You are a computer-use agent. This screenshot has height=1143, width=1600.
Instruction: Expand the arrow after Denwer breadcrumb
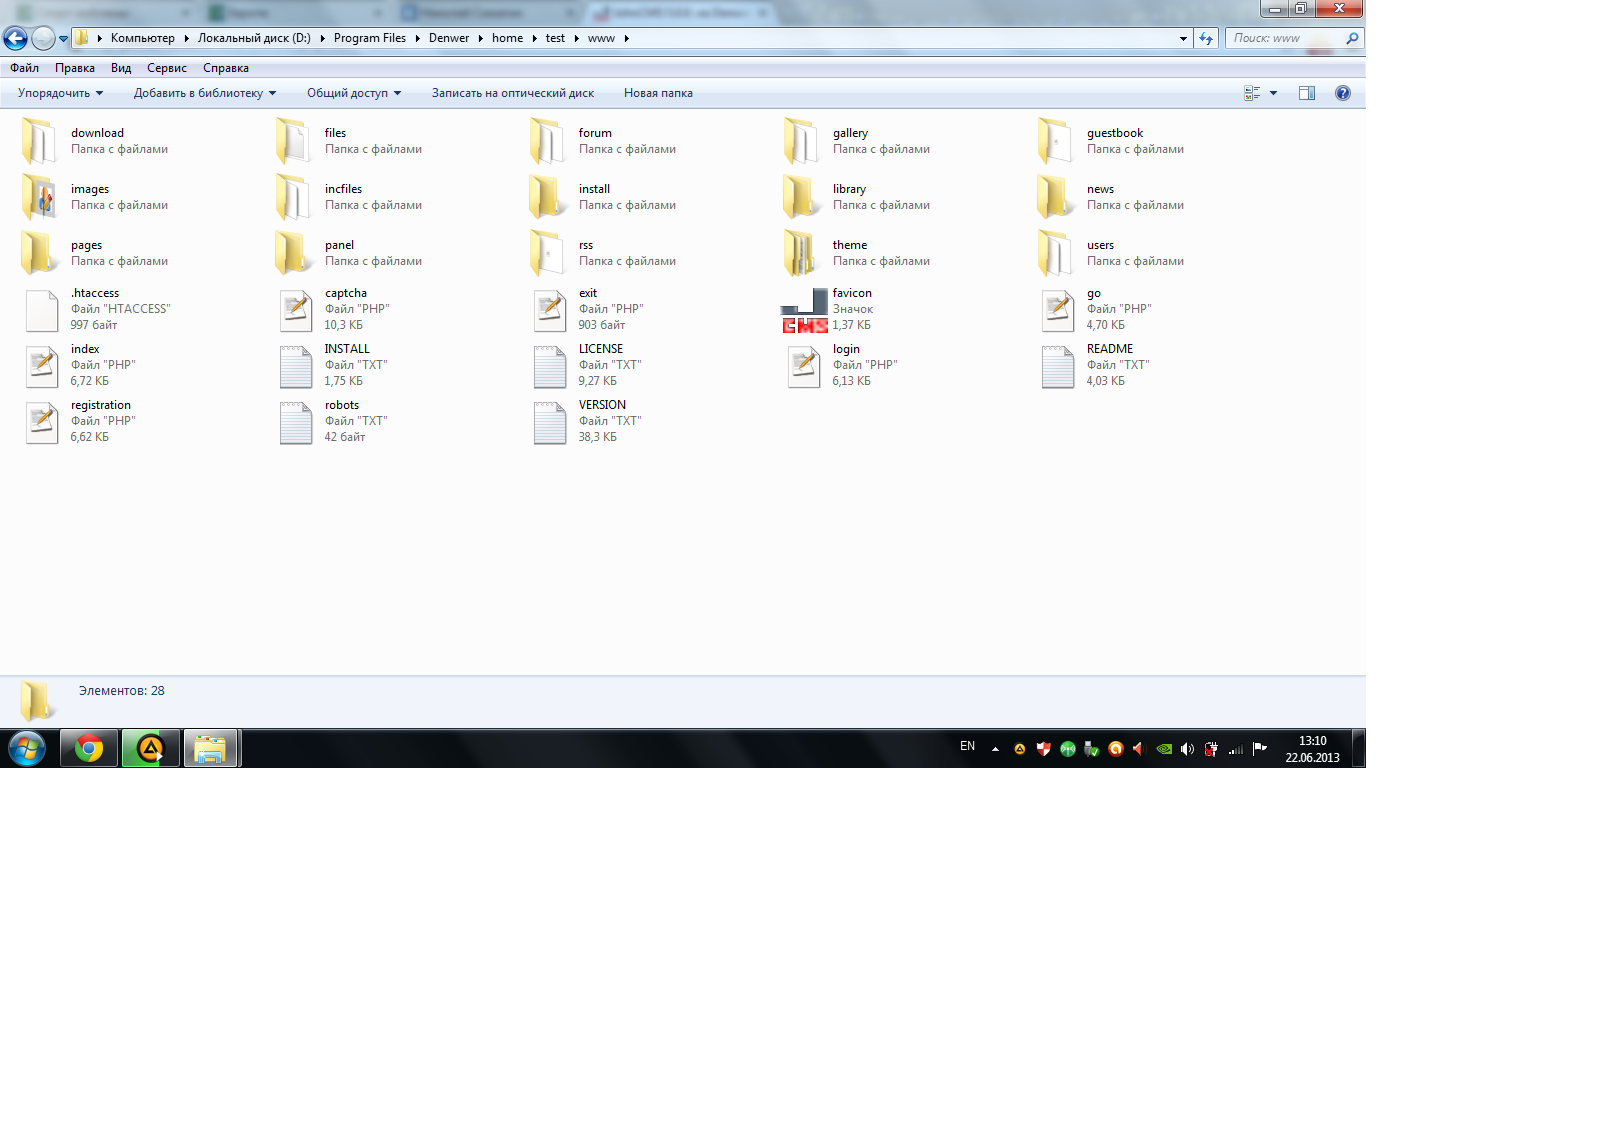click(x=481, y=38)
